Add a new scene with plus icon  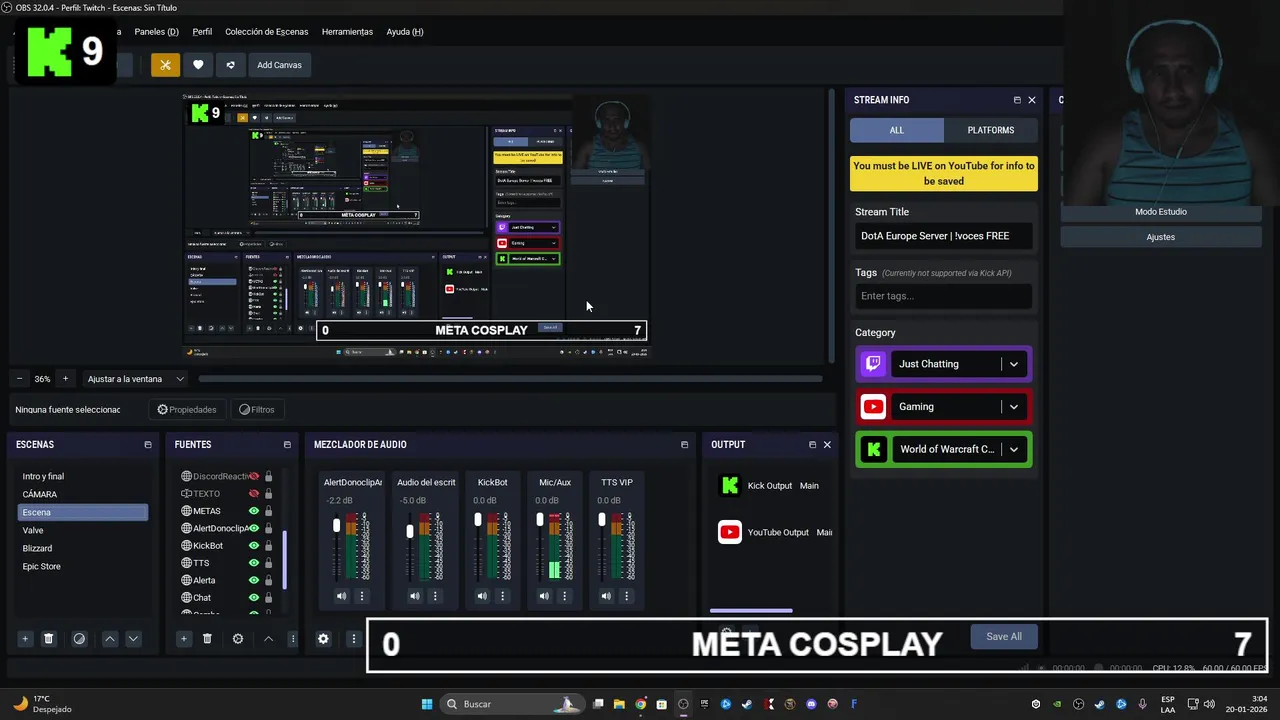[x=25, y=639]
